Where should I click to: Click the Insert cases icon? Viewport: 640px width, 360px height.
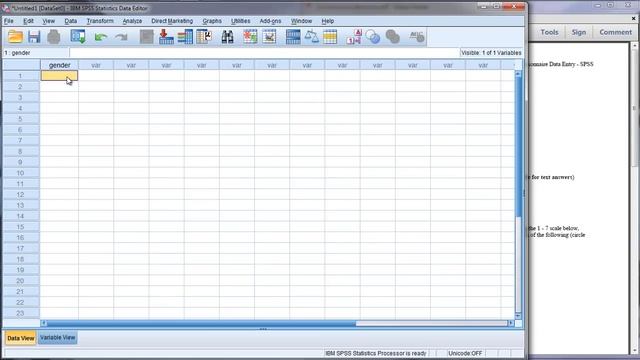click(x=250, y=37)
